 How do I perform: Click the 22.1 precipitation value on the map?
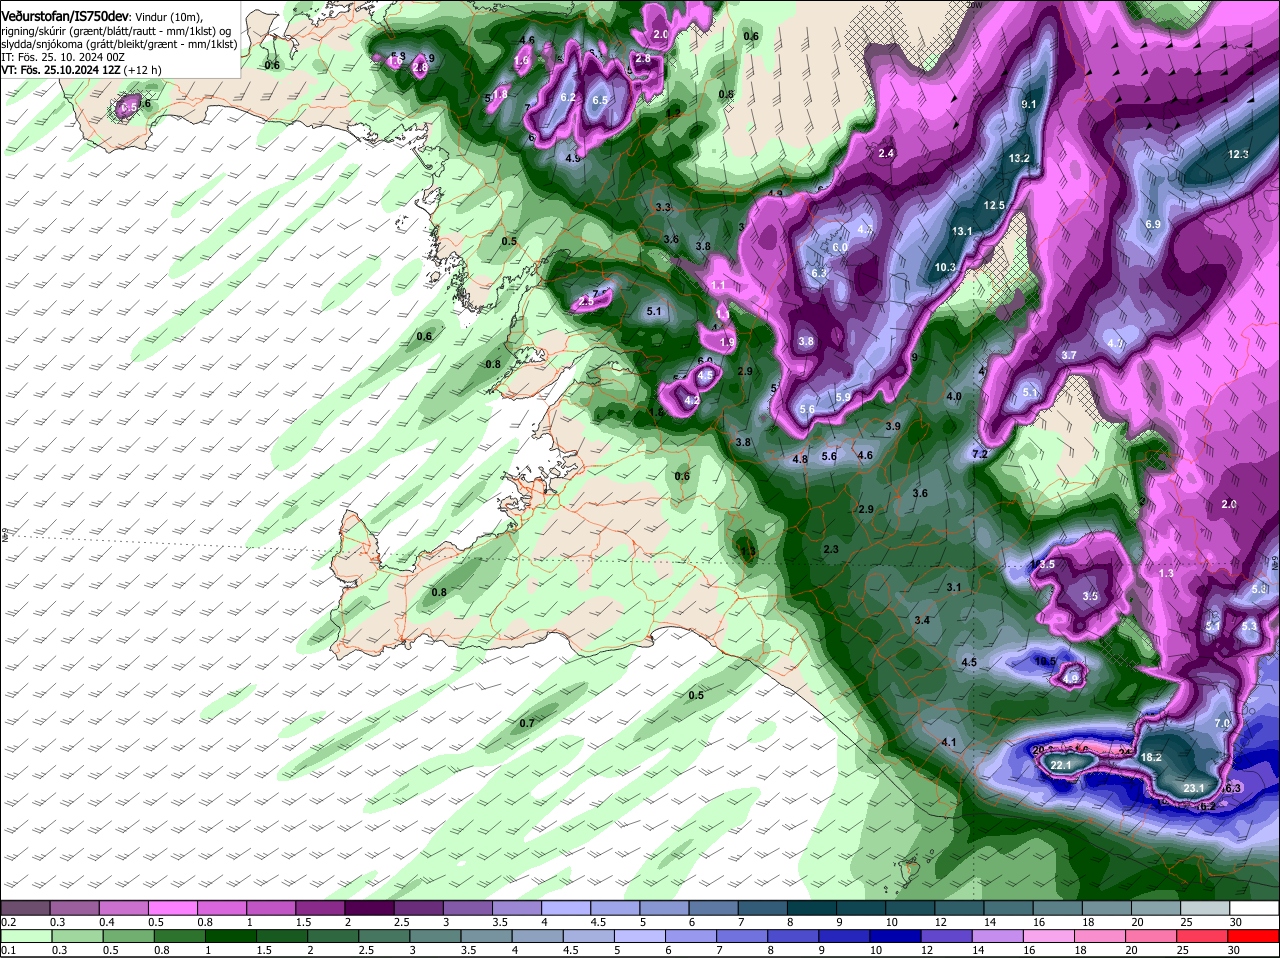click(x=1061, y=765)
